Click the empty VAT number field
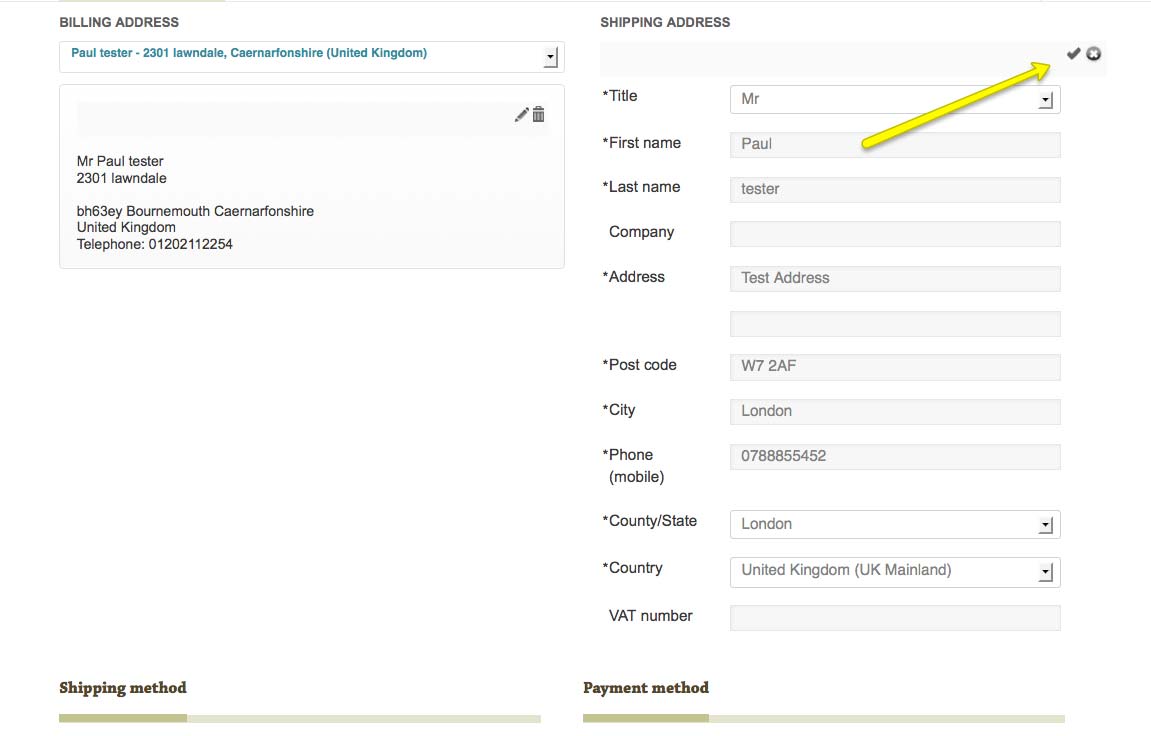This screenshot has width=1151, height=736. [894, 618]
